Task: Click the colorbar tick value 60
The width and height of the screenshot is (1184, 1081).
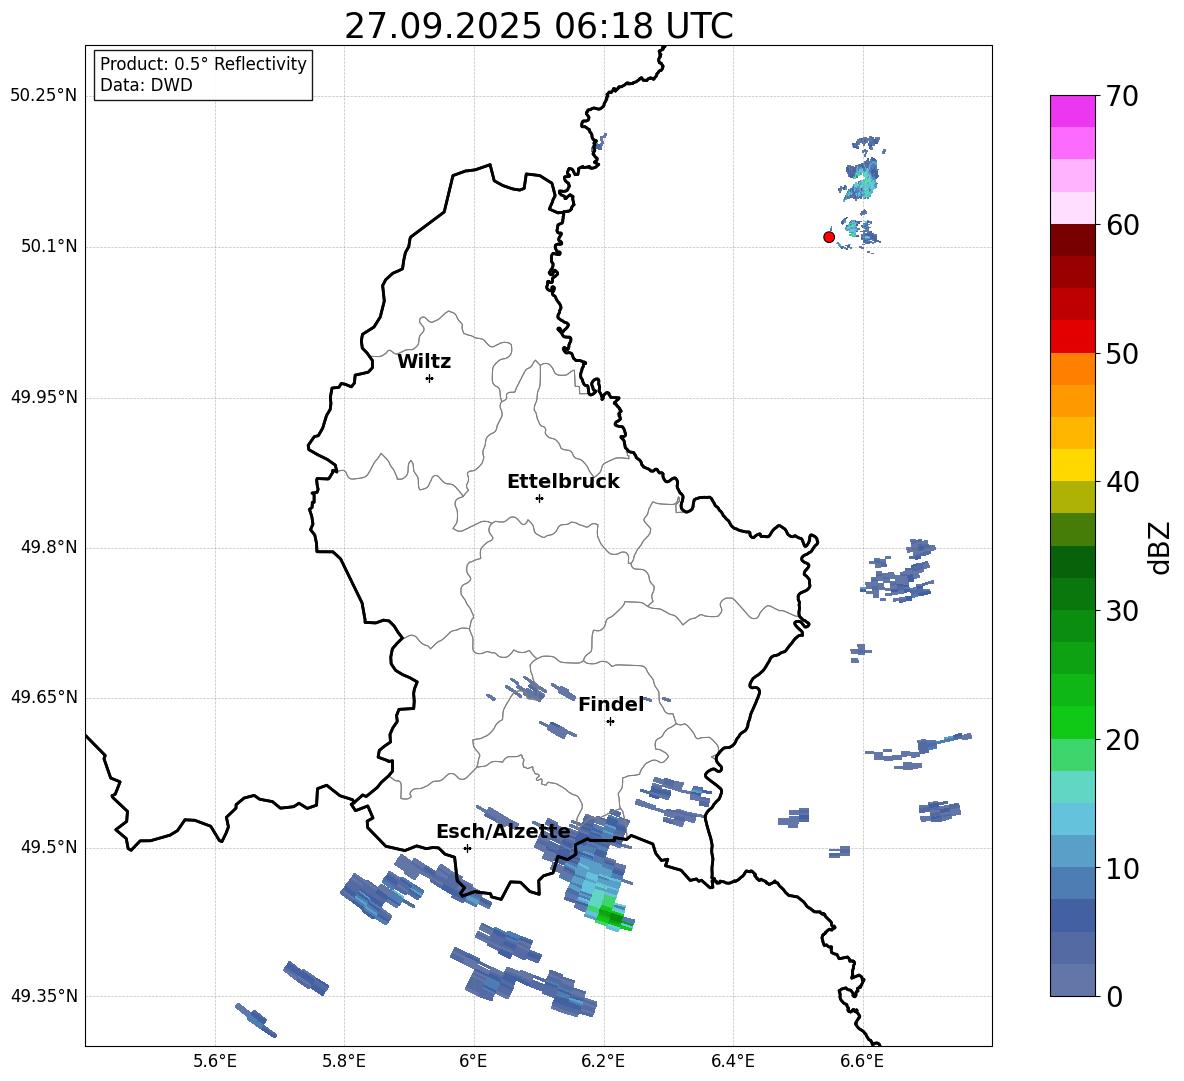Action: coord(1122,225)
